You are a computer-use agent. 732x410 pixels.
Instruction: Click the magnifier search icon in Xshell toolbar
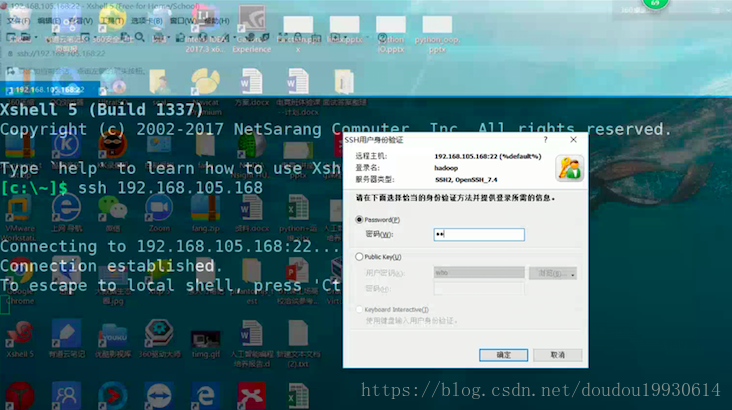139,37
